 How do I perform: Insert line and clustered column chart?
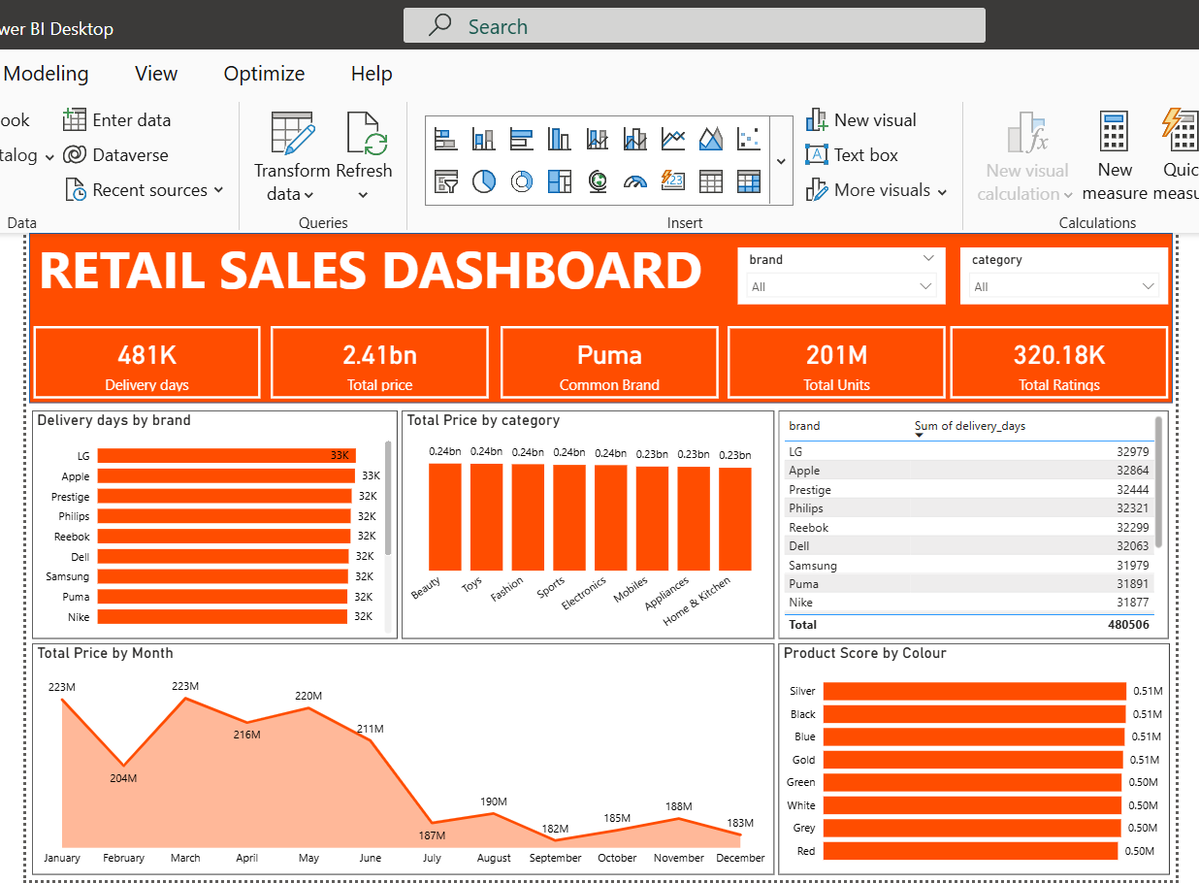click(635, 139)
